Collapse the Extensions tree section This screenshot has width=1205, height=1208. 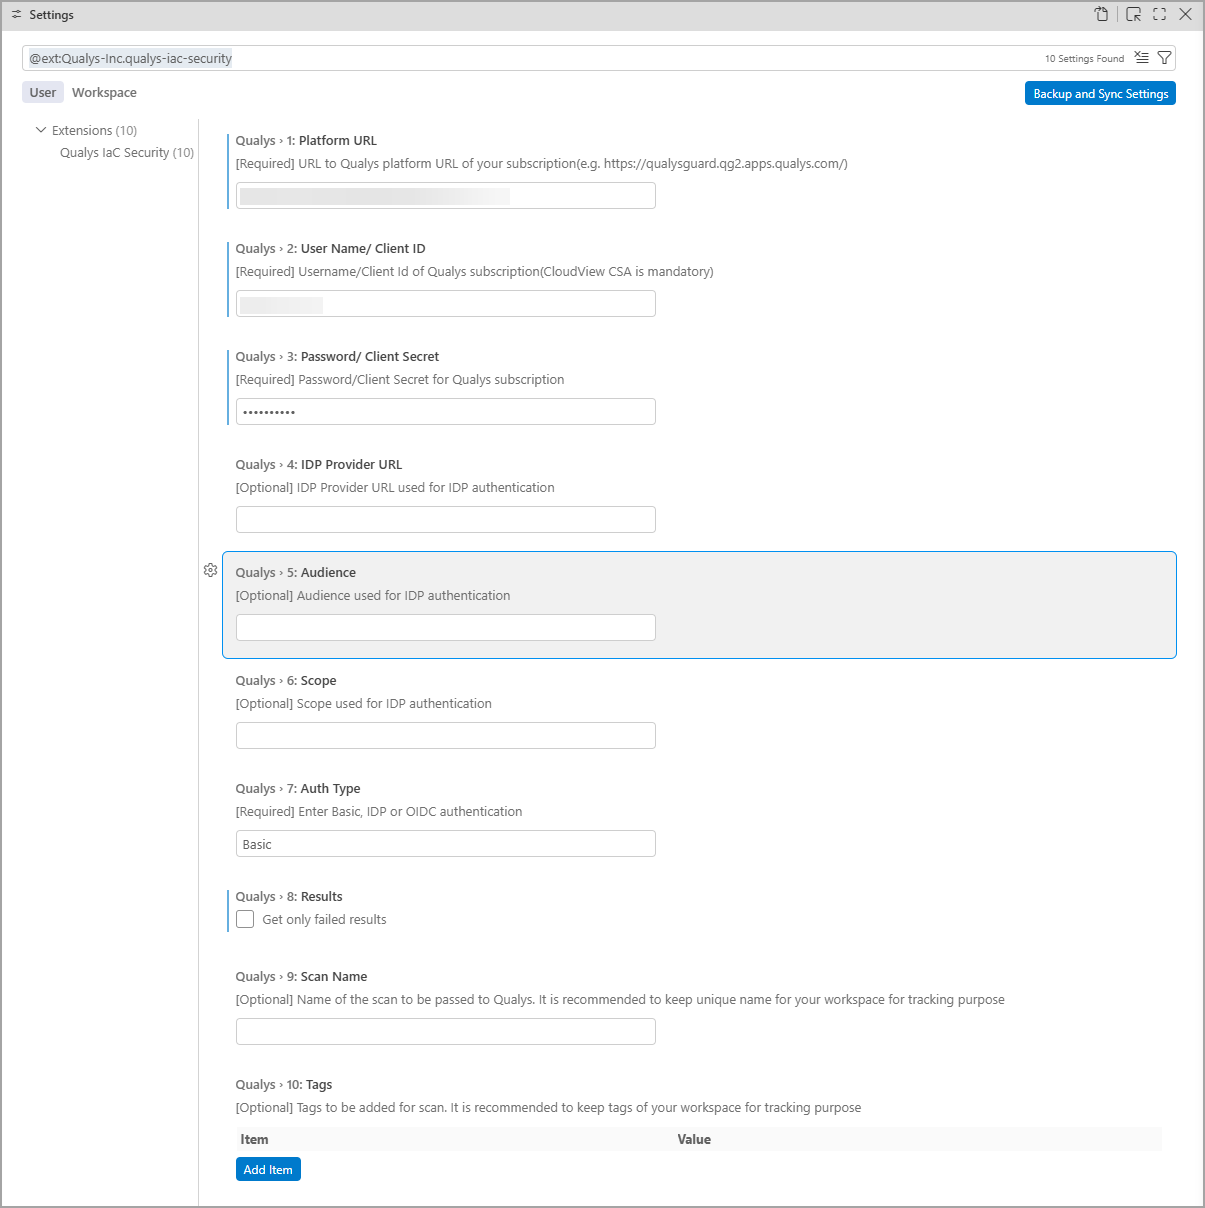[x=41, y=130]
